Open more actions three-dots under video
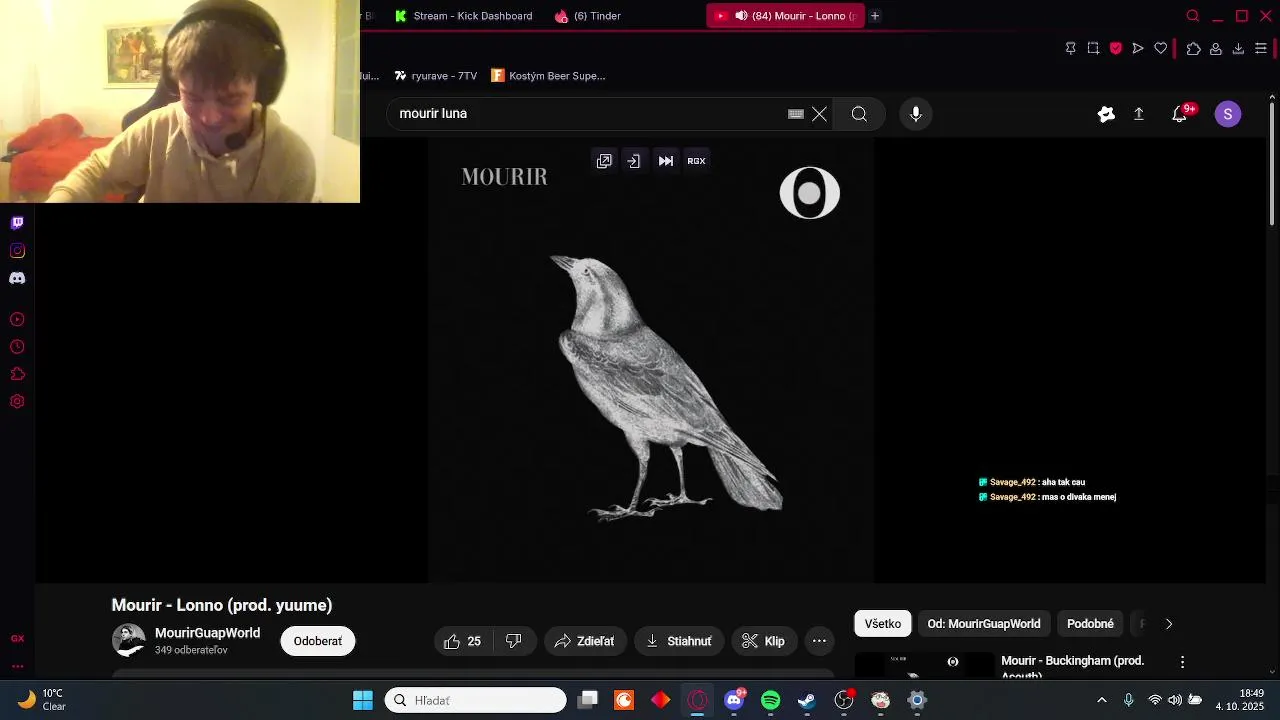 tap(819, 641)
